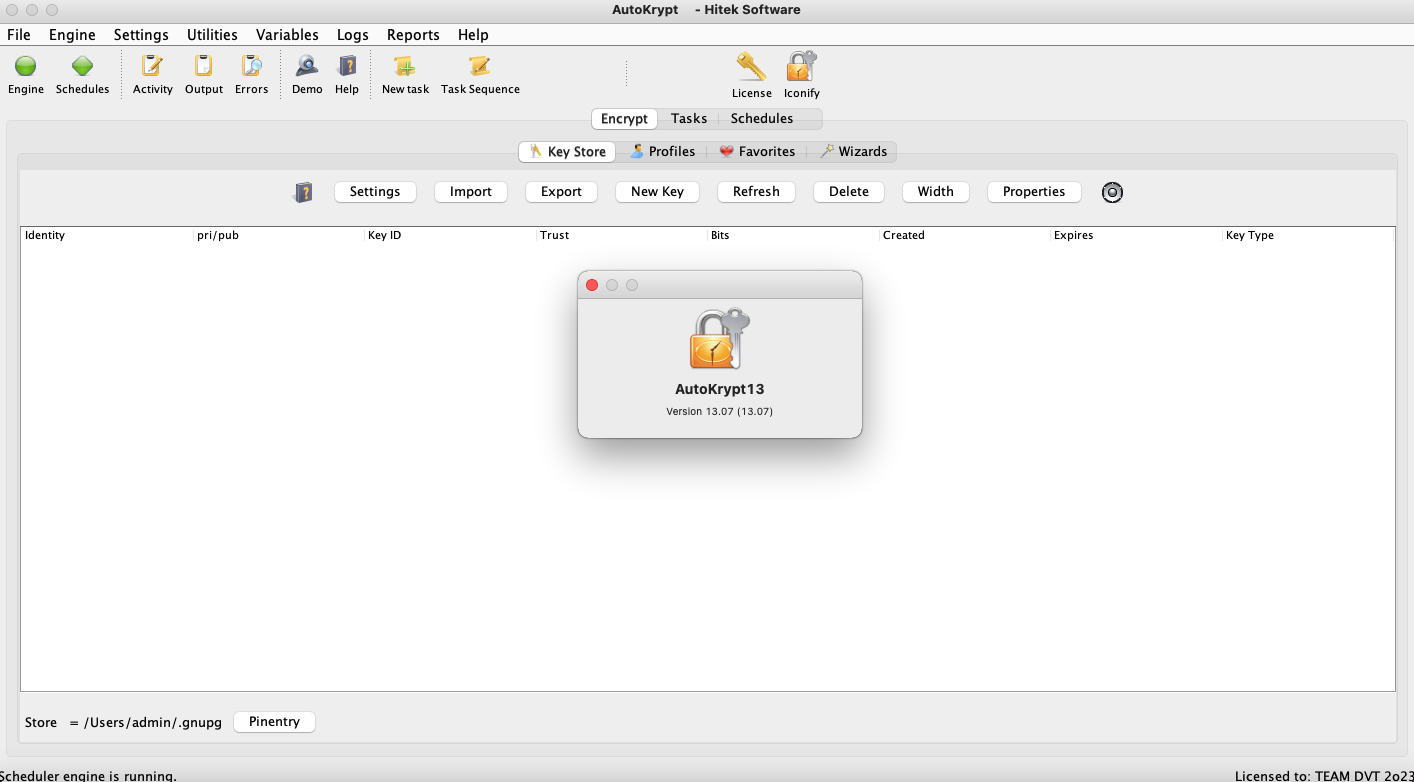Open Schedules from the toolbar
The height and width of the screenshot is (782, 1414).
[x=82, y=67]
